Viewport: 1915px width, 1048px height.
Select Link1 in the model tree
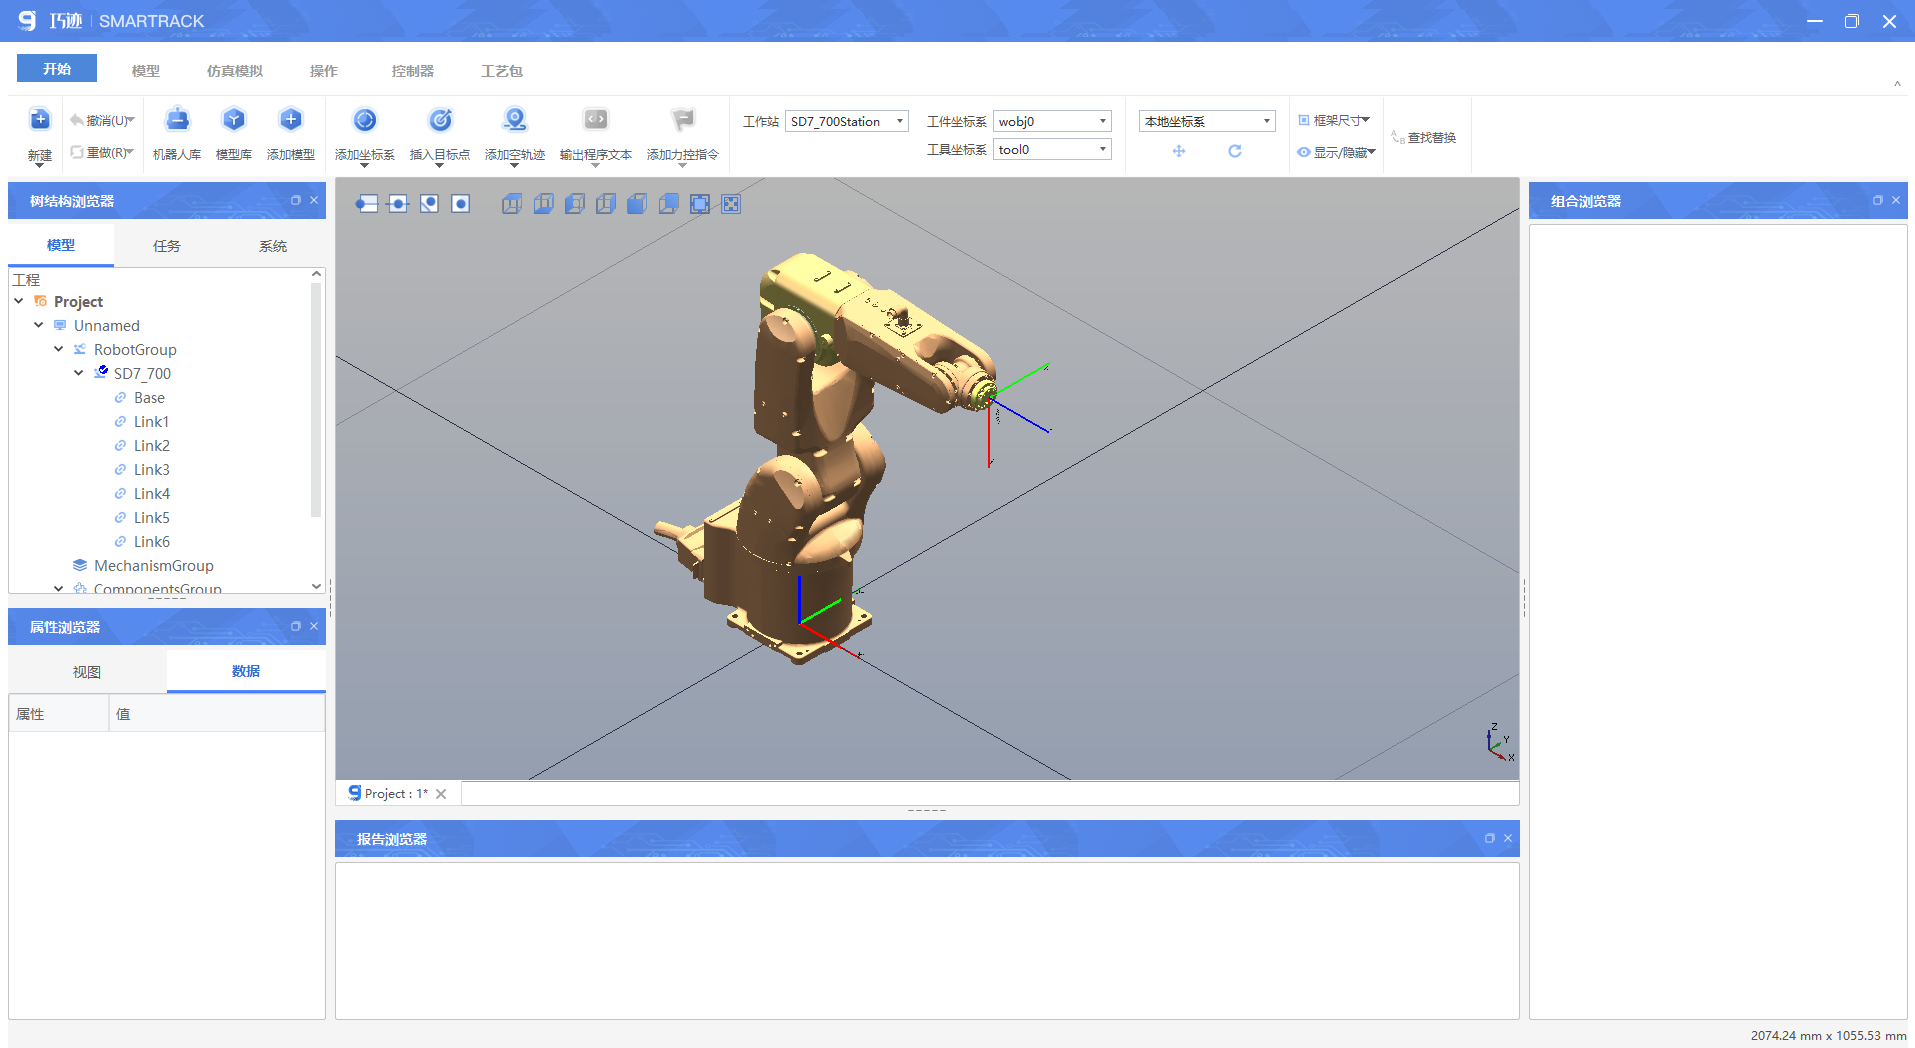(151, 421)
